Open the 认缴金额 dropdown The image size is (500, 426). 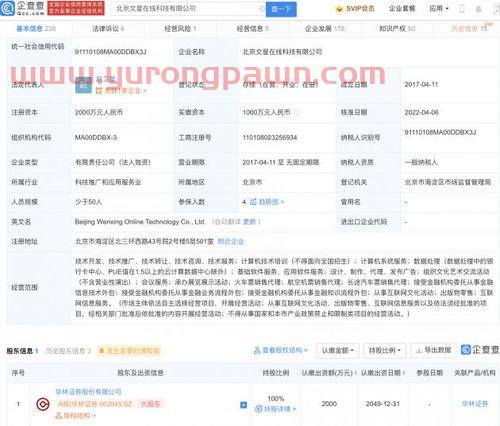(x=337, y=350)
